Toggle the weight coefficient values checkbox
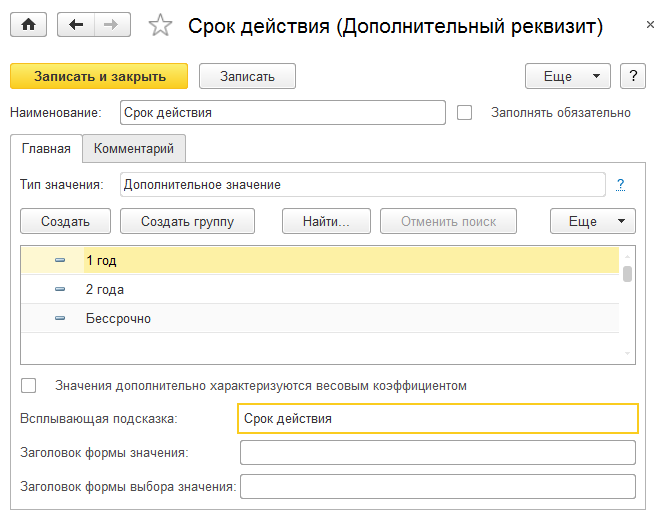665x520 pixels. tap(28, 385)
